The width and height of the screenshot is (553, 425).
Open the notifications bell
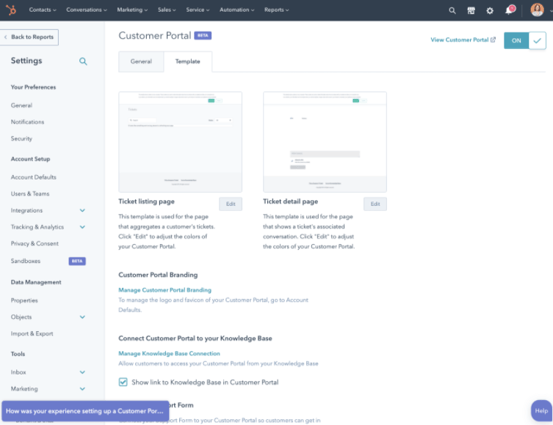[x=509, y=10]
